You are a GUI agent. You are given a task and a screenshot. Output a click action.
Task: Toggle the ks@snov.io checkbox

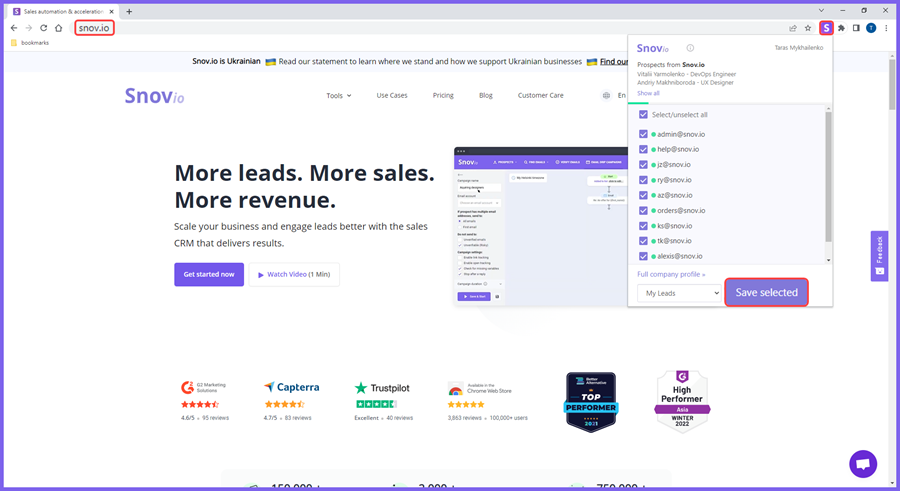(643, 226)
